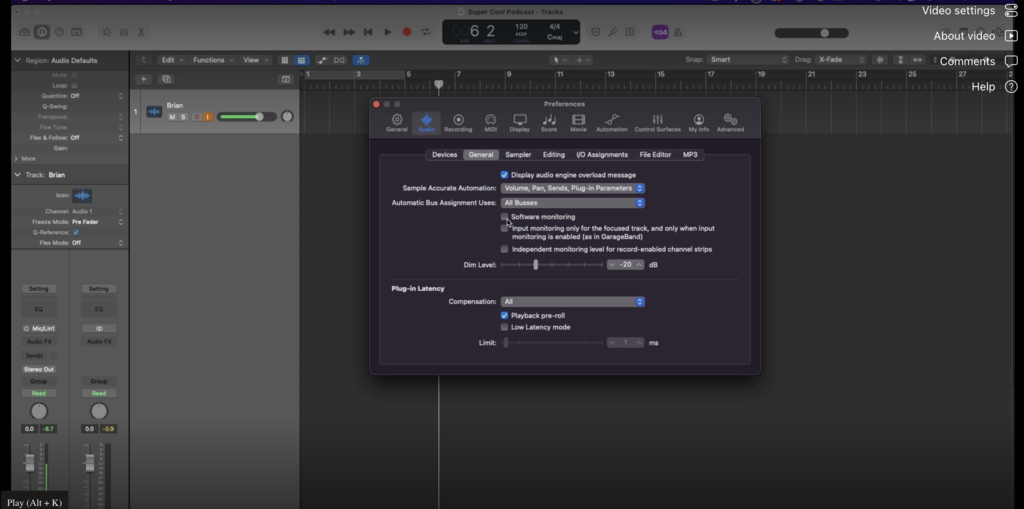Check Independent monitoring level for record-enabled strips
The width and height of the screenshot is (1024, 509).
coord(504,249)
